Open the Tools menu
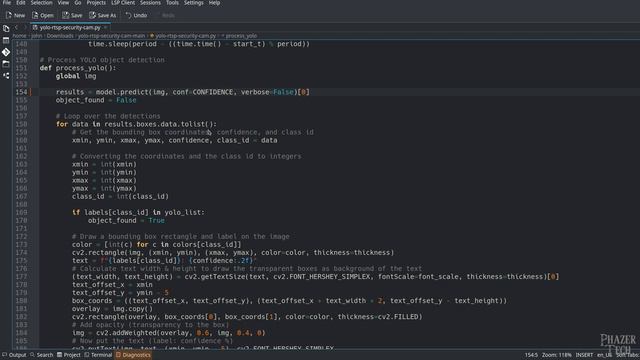This screenshot has height=360, width=640. [172, 3]
